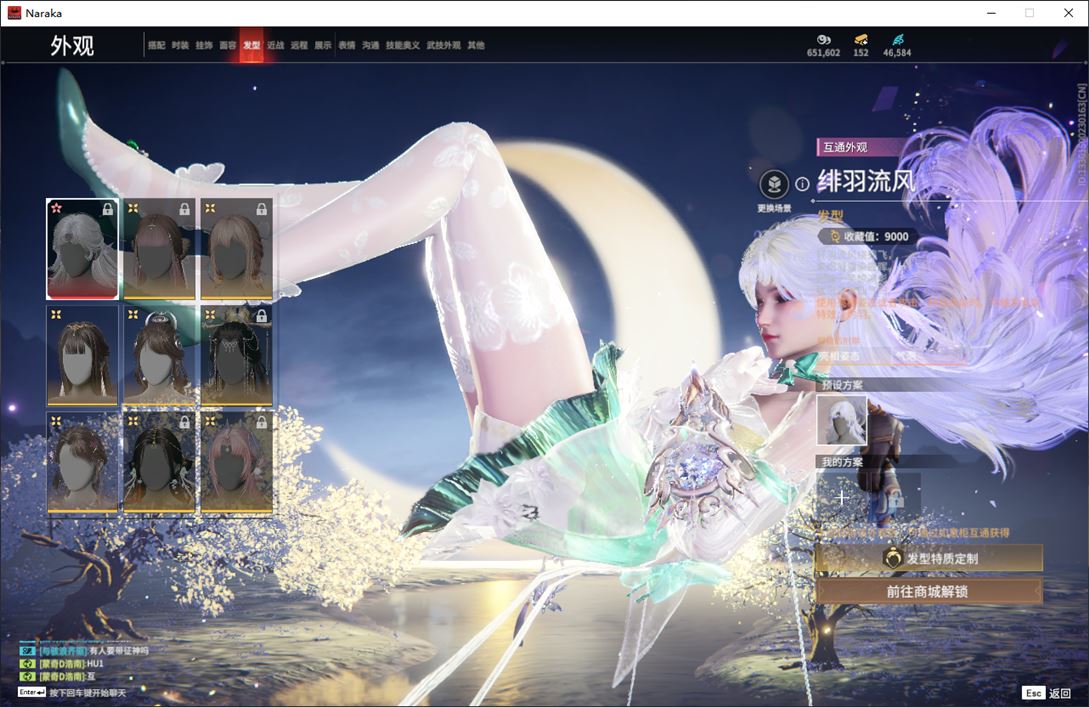Select the brown hairstyle with straight bangs
Image resolution: width=1089 pixels, height=707 pixels.
[82, 356]
